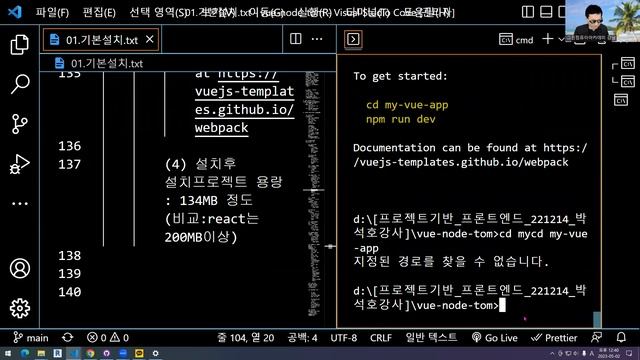Split the editor right
This screenshot has width=640, height=360.
(296, 39)
